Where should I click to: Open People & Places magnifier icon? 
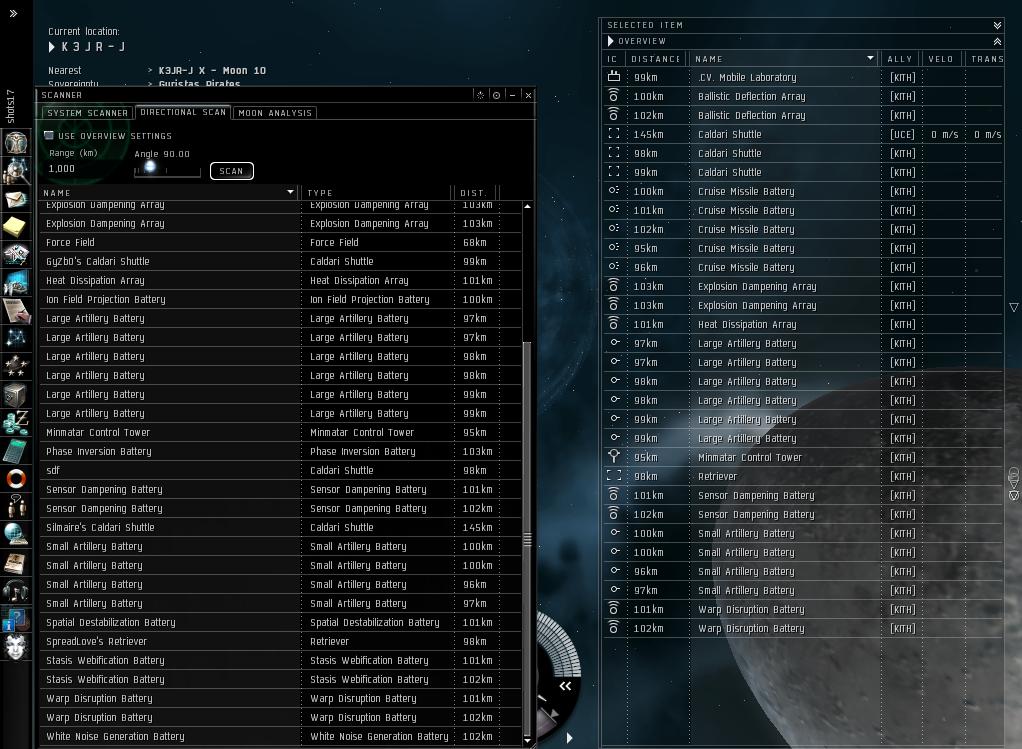click(16, 171)
